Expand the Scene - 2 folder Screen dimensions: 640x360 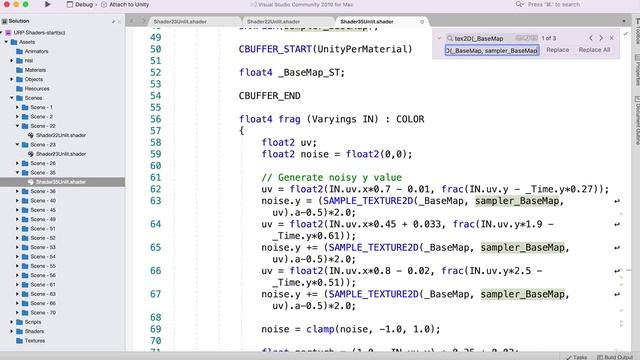click(x=18, y=117)
